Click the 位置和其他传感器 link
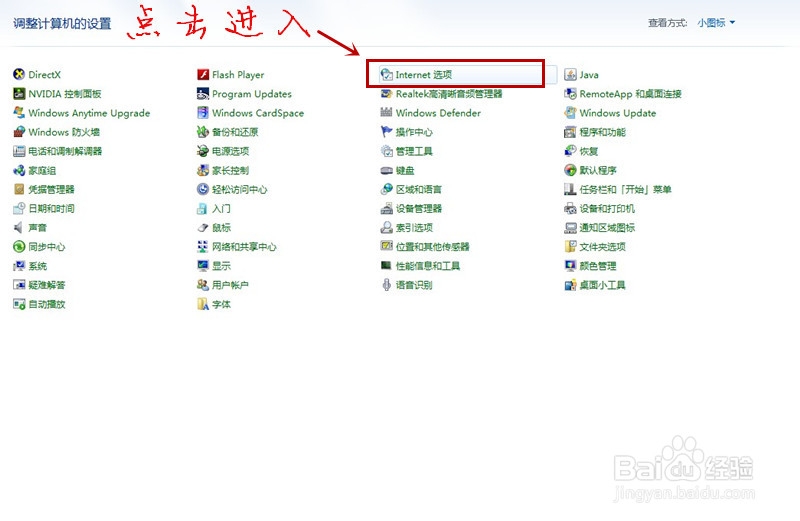 tap(433, 247)
